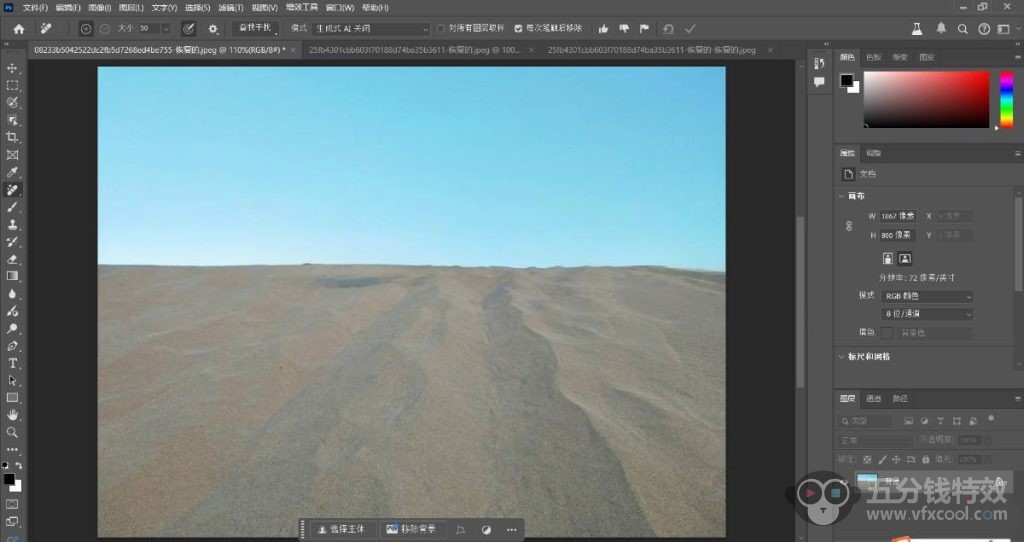Select the Dodge tool
1024x542 pixels.
point(12,328)
